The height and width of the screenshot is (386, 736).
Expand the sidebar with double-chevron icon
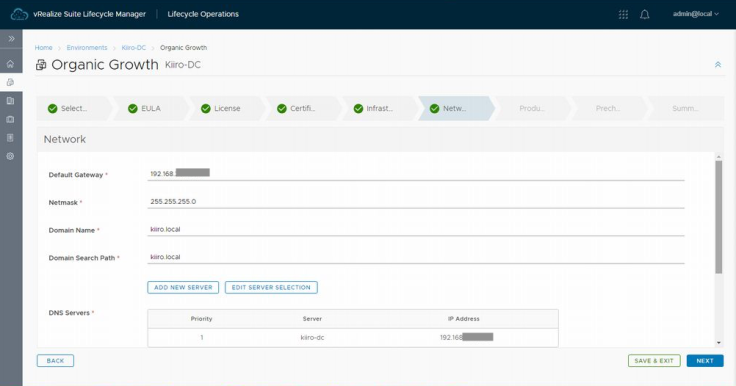(x=11, y=39)
